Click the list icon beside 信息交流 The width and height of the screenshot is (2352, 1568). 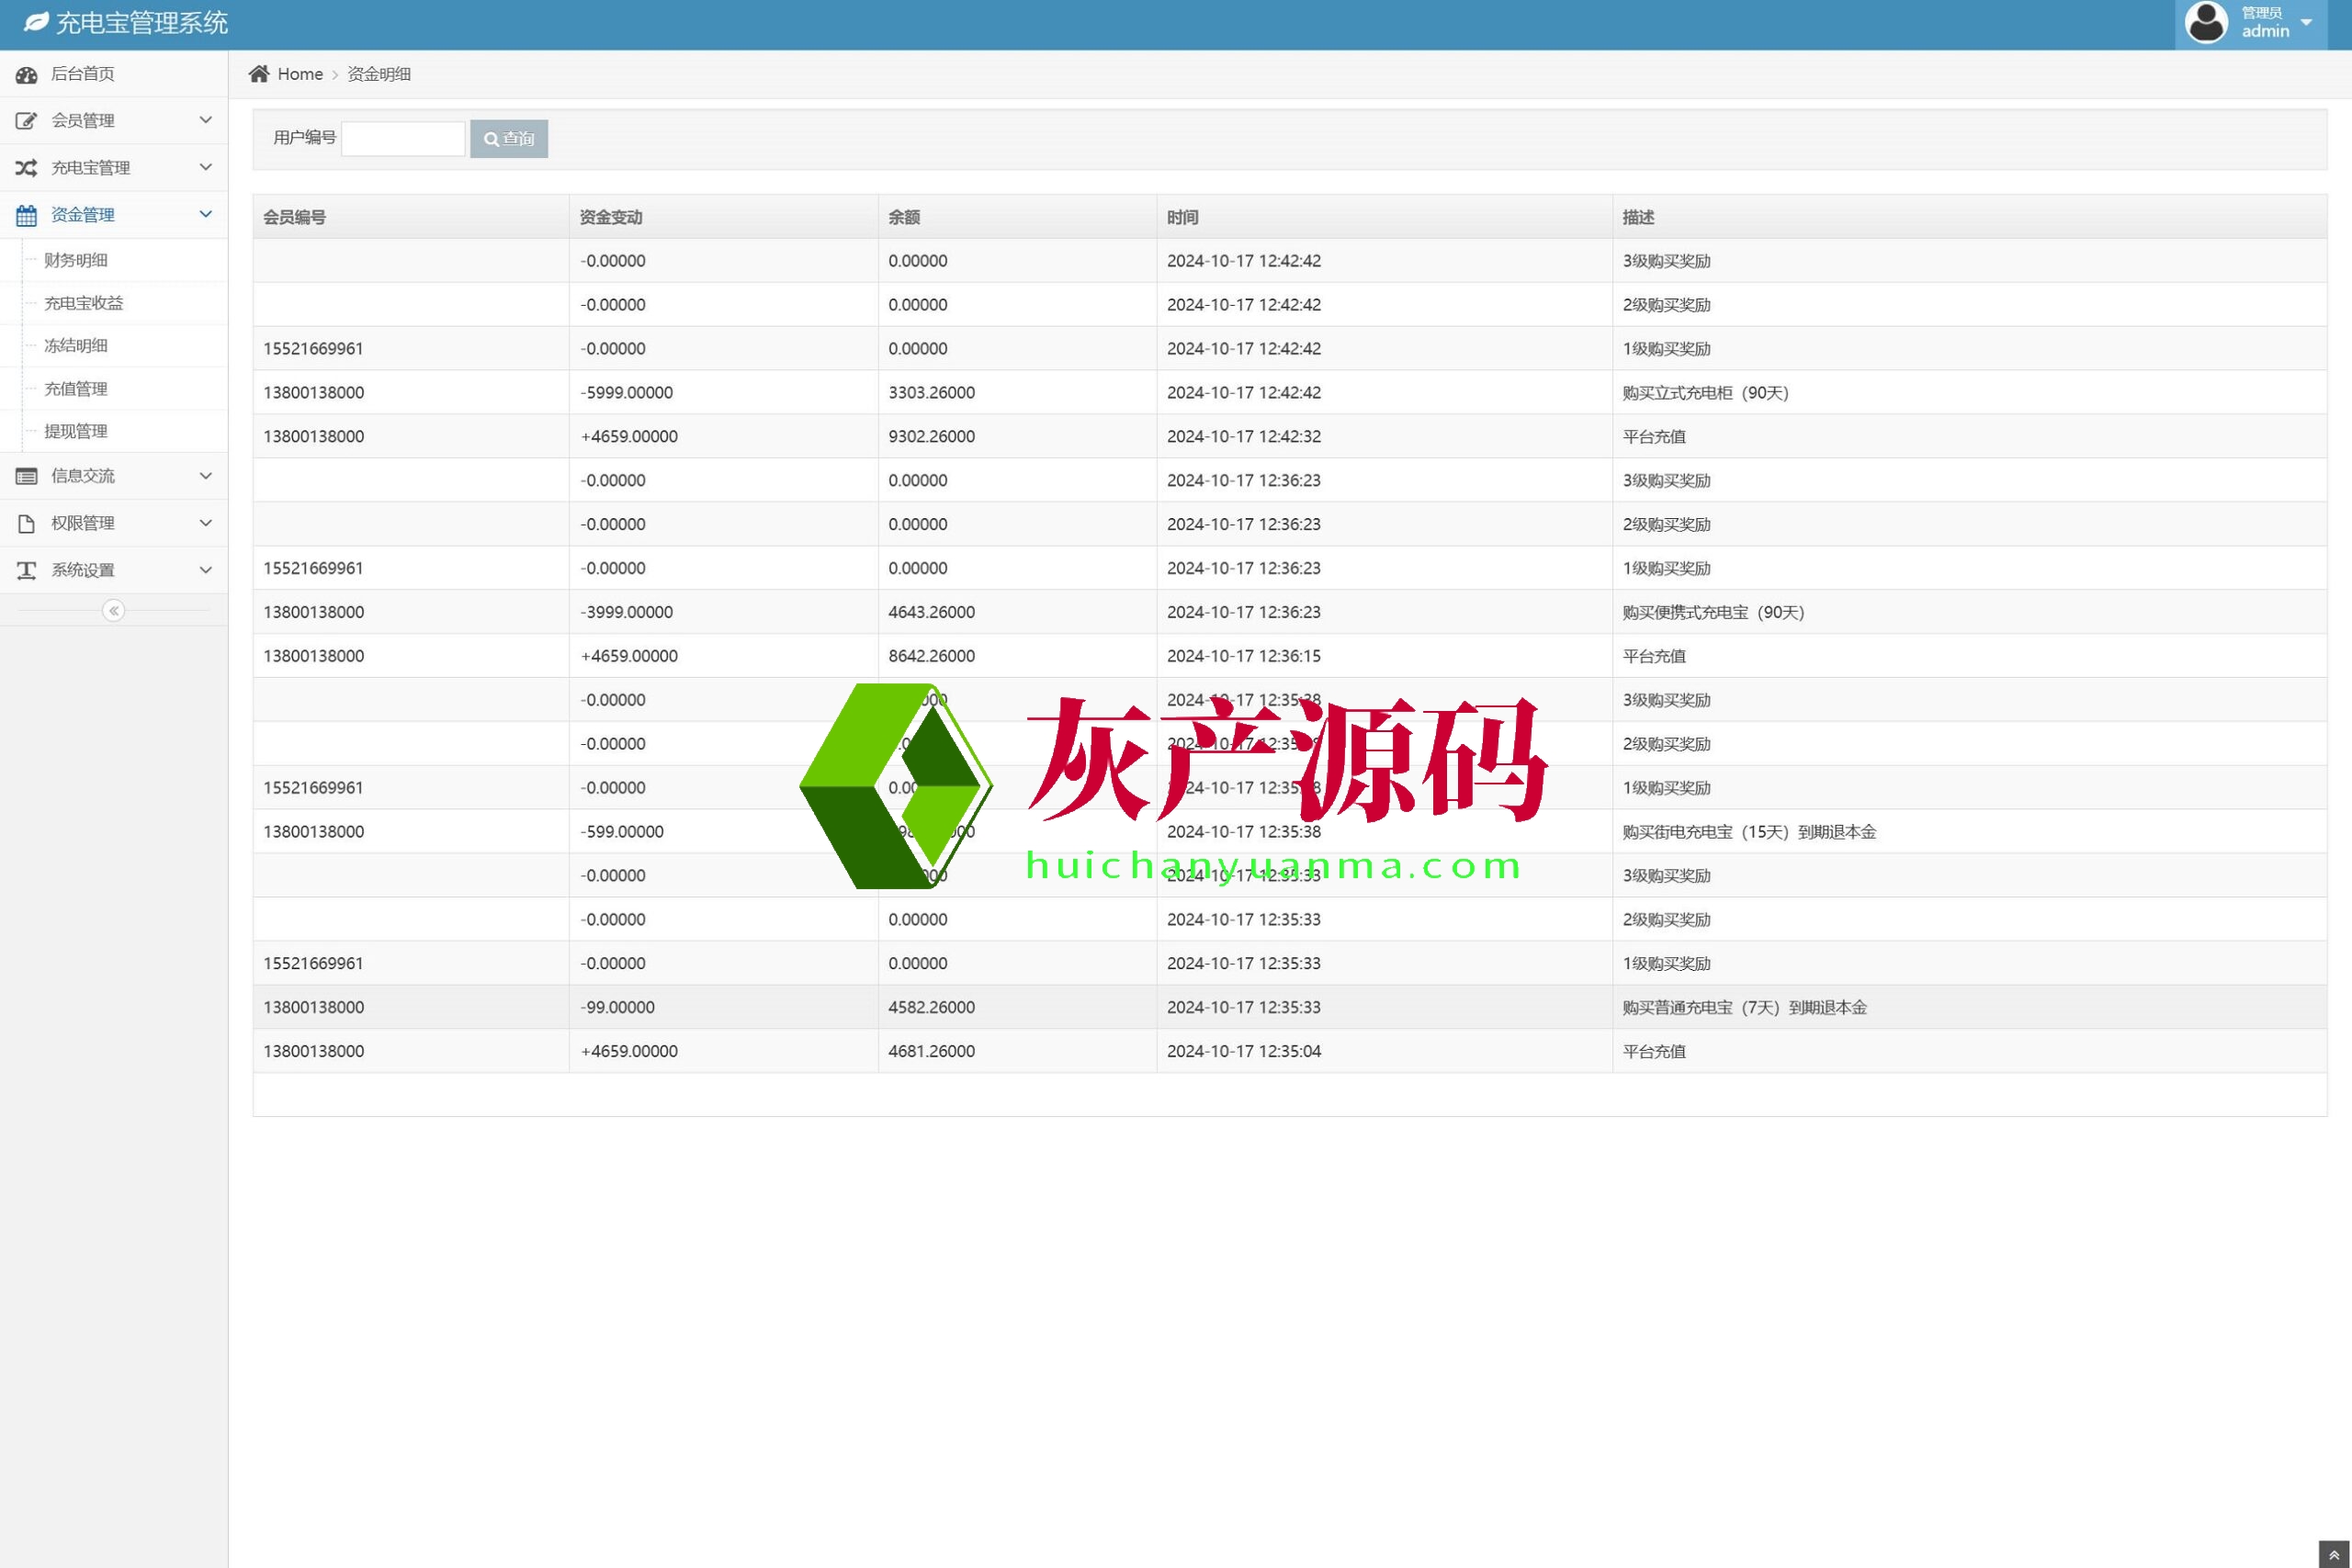pos(27,476)
